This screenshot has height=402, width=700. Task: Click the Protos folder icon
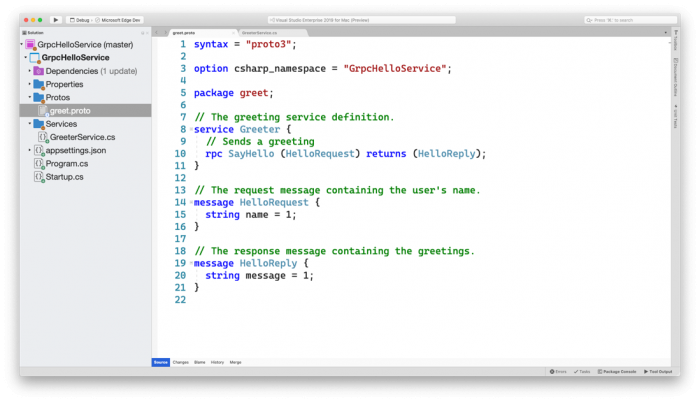(39, 97)
